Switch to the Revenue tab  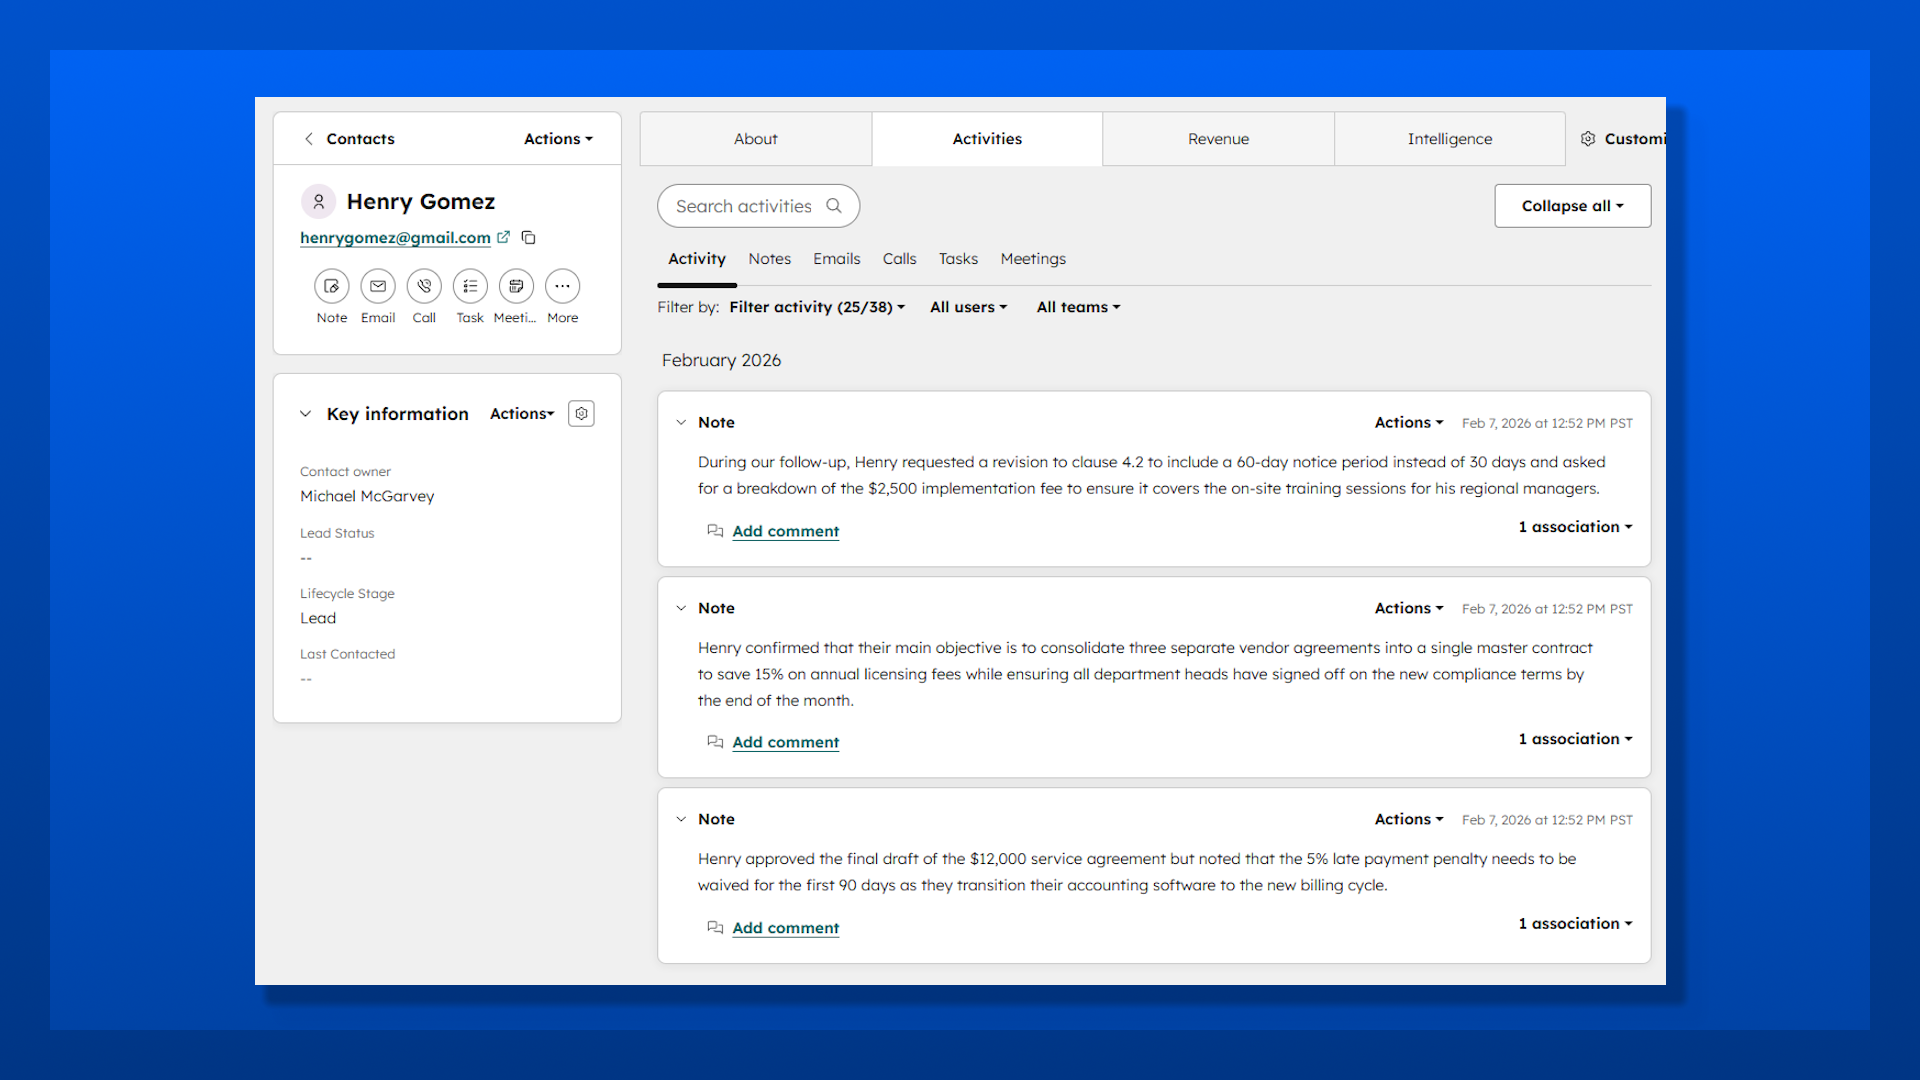click(1218, 139)
